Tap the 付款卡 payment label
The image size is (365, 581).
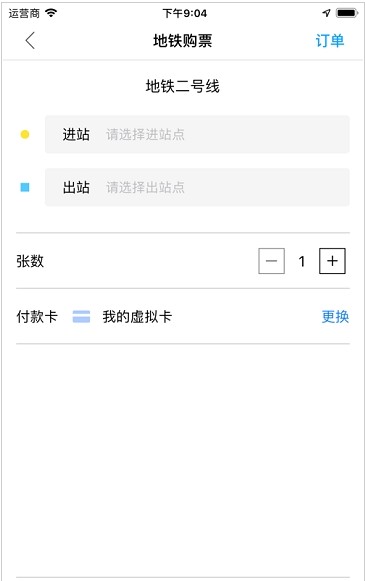(37, 316)
